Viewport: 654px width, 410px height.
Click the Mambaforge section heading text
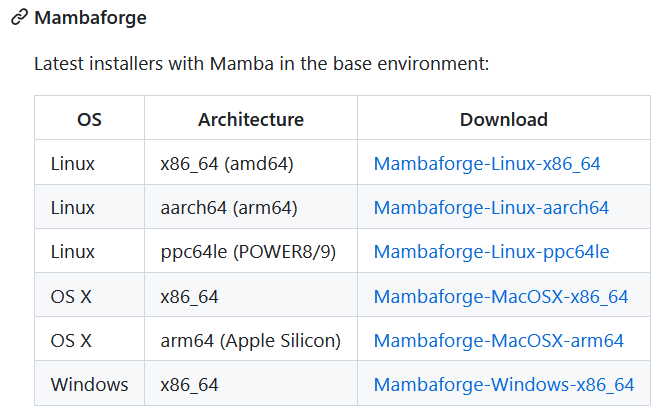pyautogui.click(x=90, y=18)
